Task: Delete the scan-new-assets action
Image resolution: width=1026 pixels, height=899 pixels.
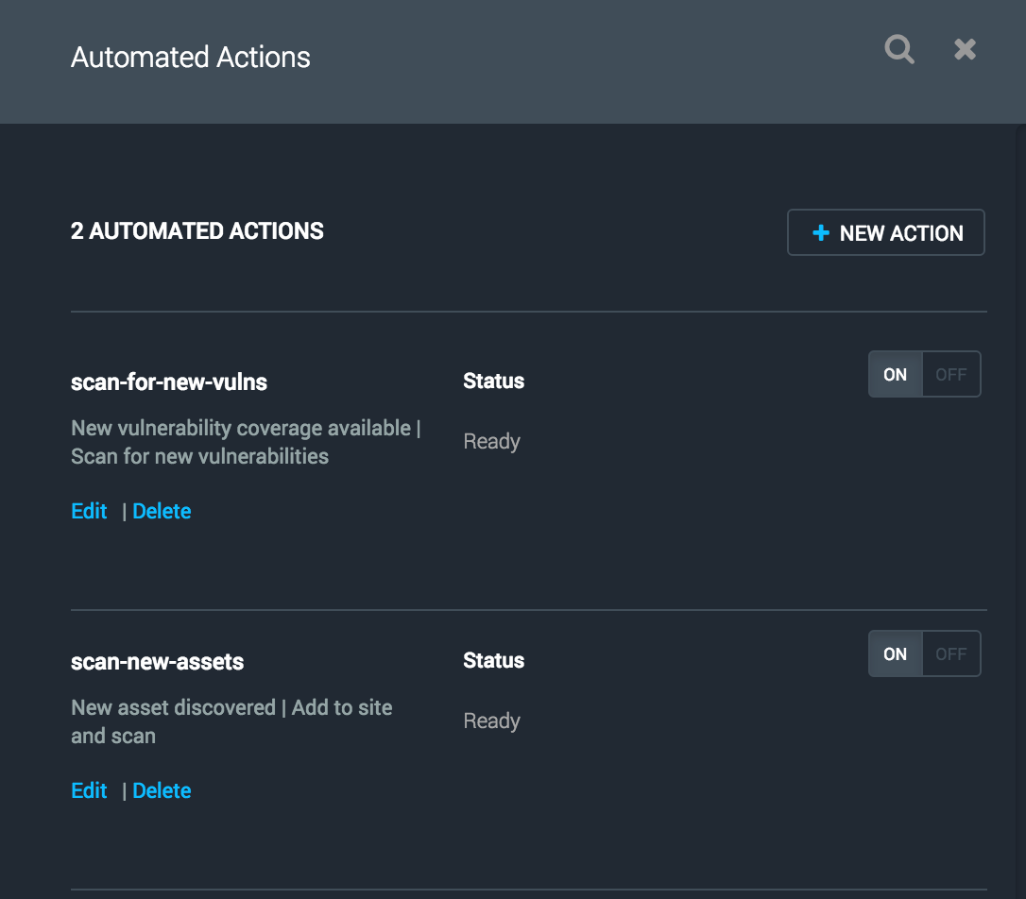Action: pyautogui.click(x=161, y=791)
